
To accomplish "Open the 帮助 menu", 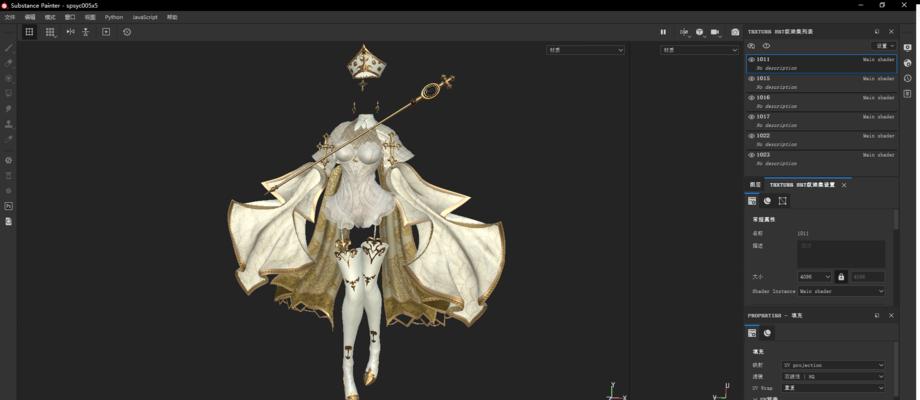I will [172, 18].
